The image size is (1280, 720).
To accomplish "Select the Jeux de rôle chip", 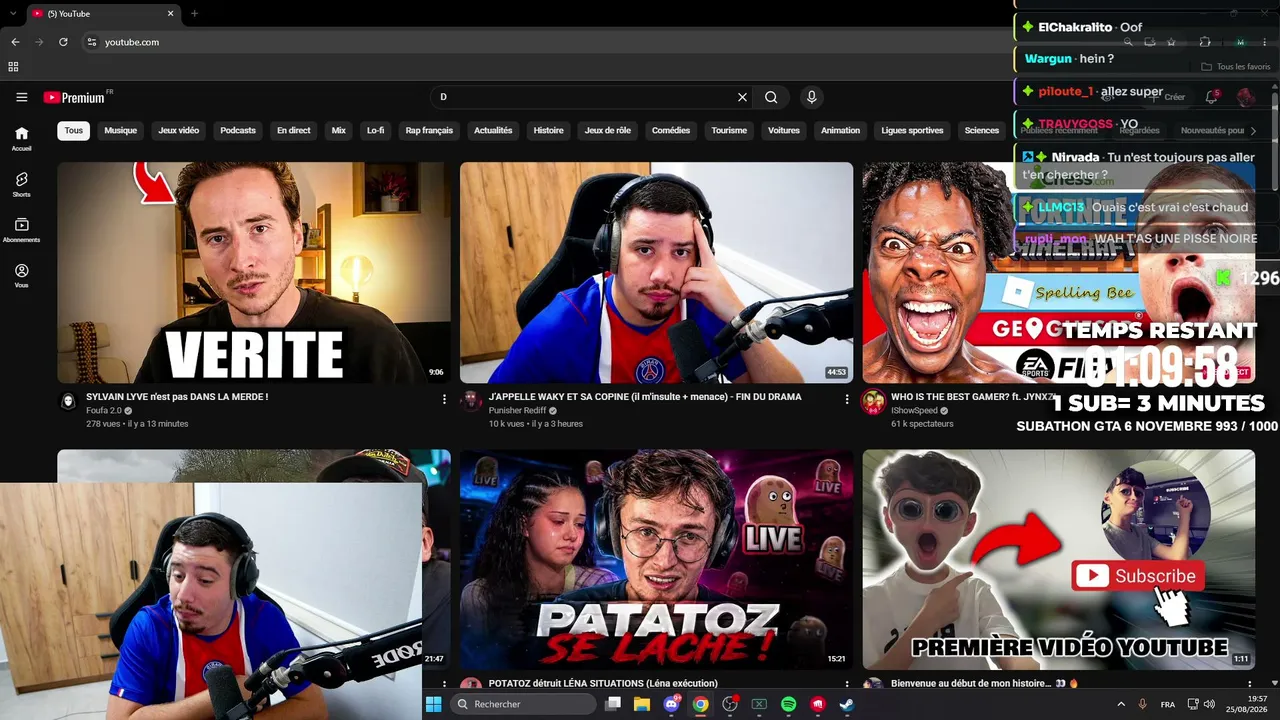I will [x=608, y=130].
